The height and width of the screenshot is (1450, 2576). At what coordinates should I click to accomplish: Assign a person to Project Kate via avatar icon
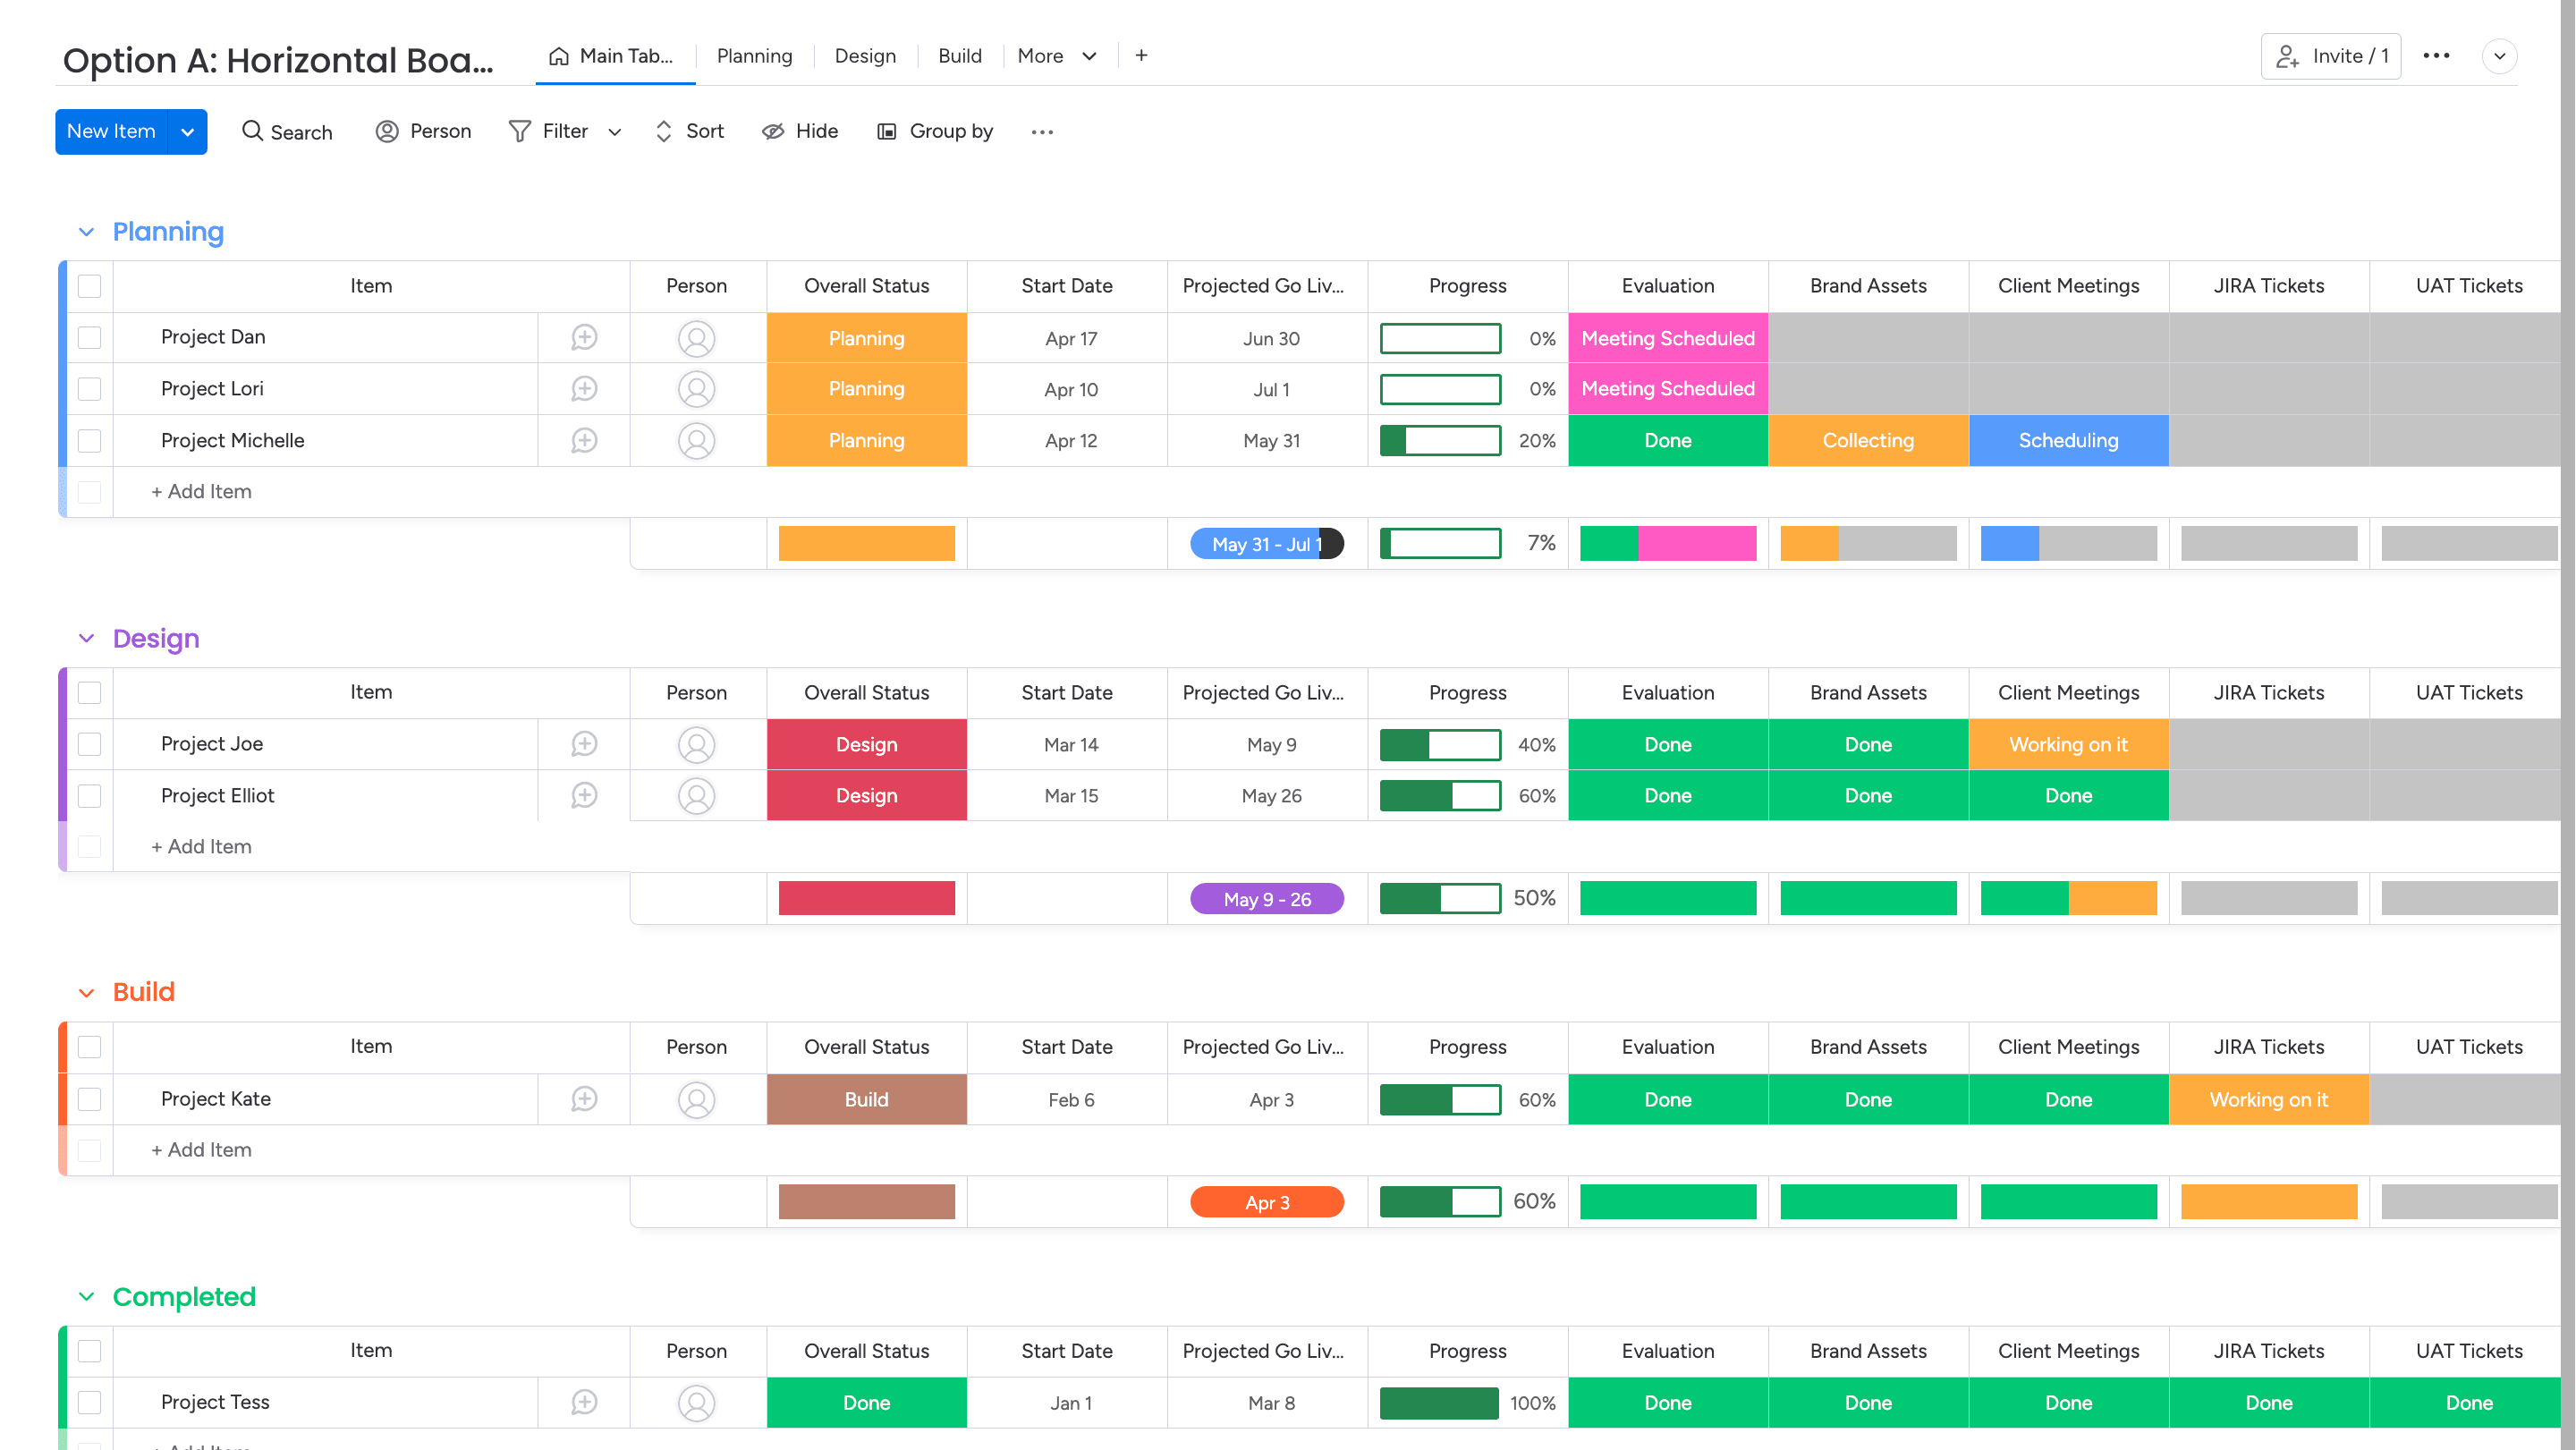tap(696, 1099)
